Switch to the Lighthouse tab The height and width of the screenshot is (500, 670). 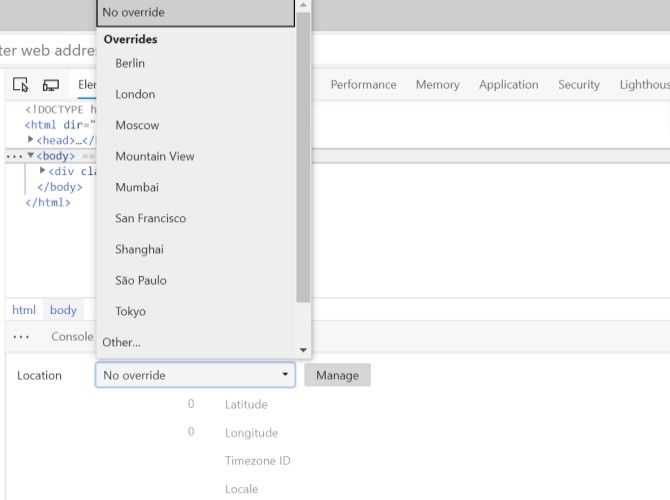(x=644, y=85)
